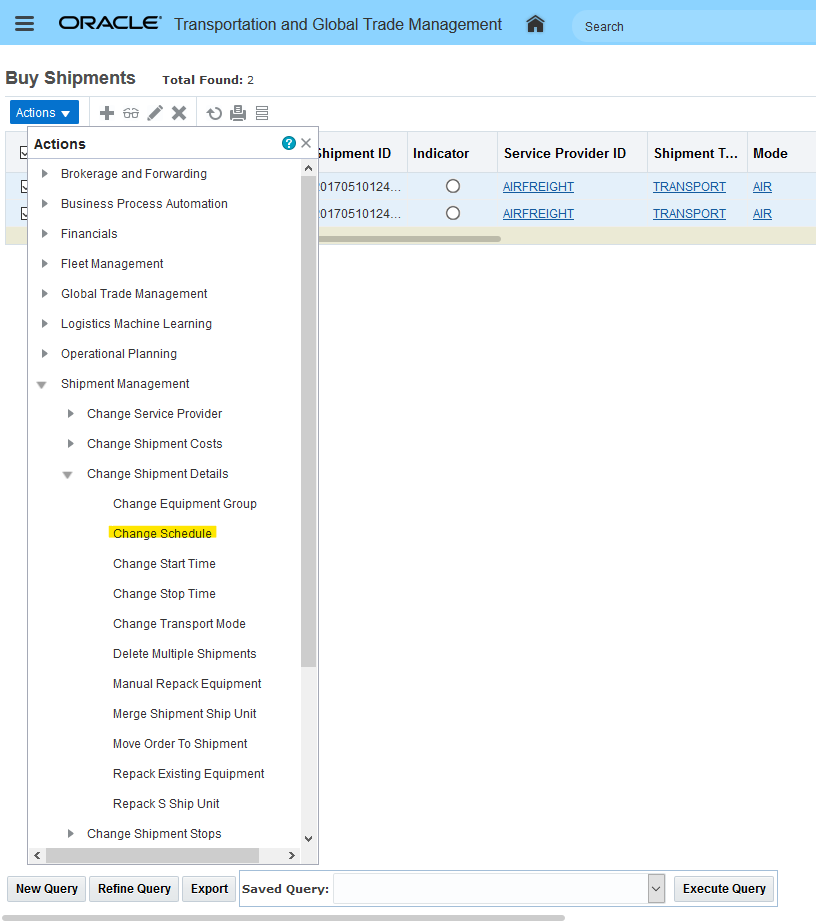The image size is (816, 923).
Task: Expand Brokerage and Forwarding node
Action: (44, 174)
